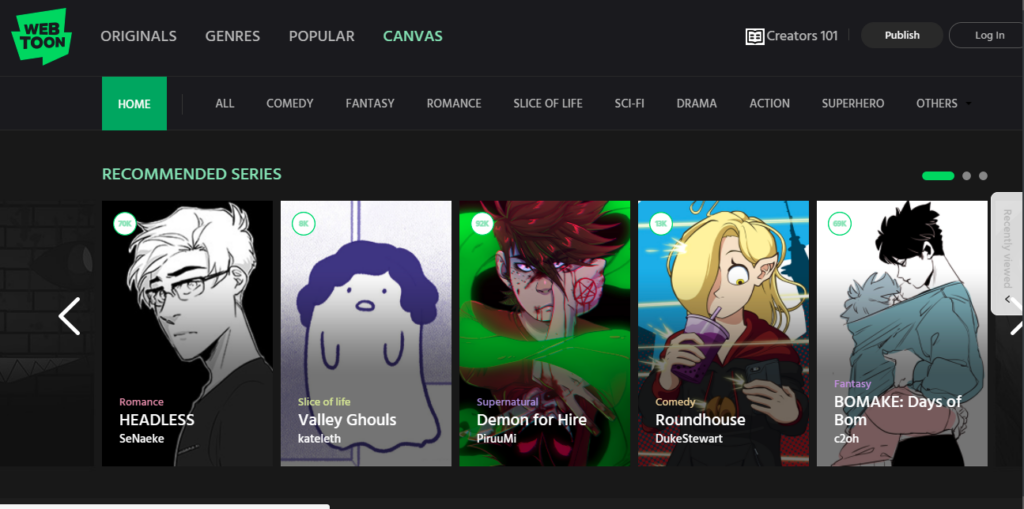Select the first carousel page indicator
The image size is (1024, 509).
point(938,176)
